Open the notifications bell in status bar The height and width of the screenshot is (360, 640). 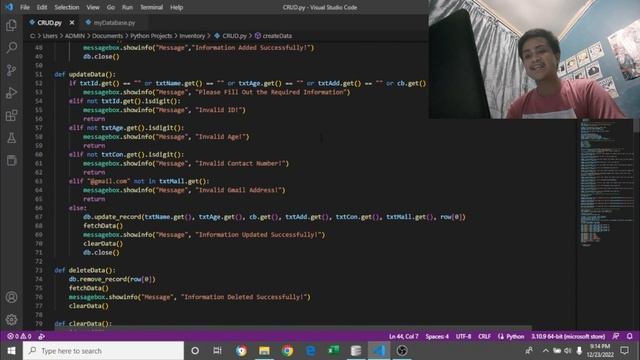pyautogui.click(x=630, y=336)
